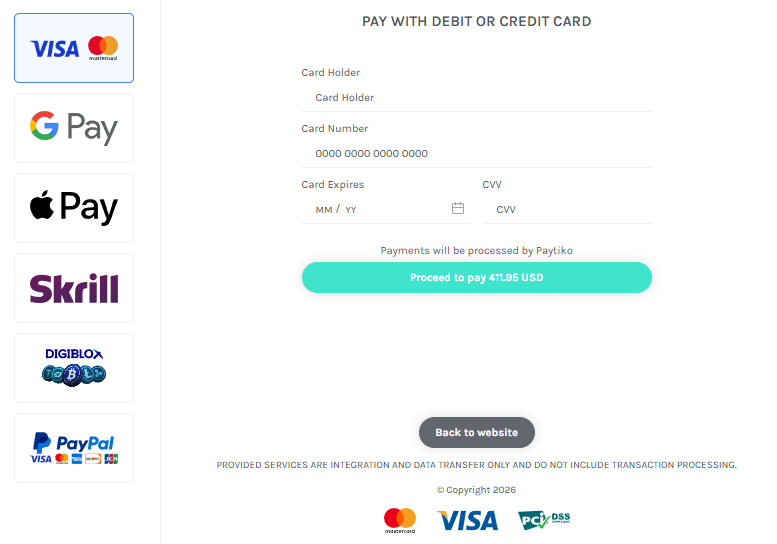Choose PayPal payment method
The image size is (777, 544).
(74, 448)
